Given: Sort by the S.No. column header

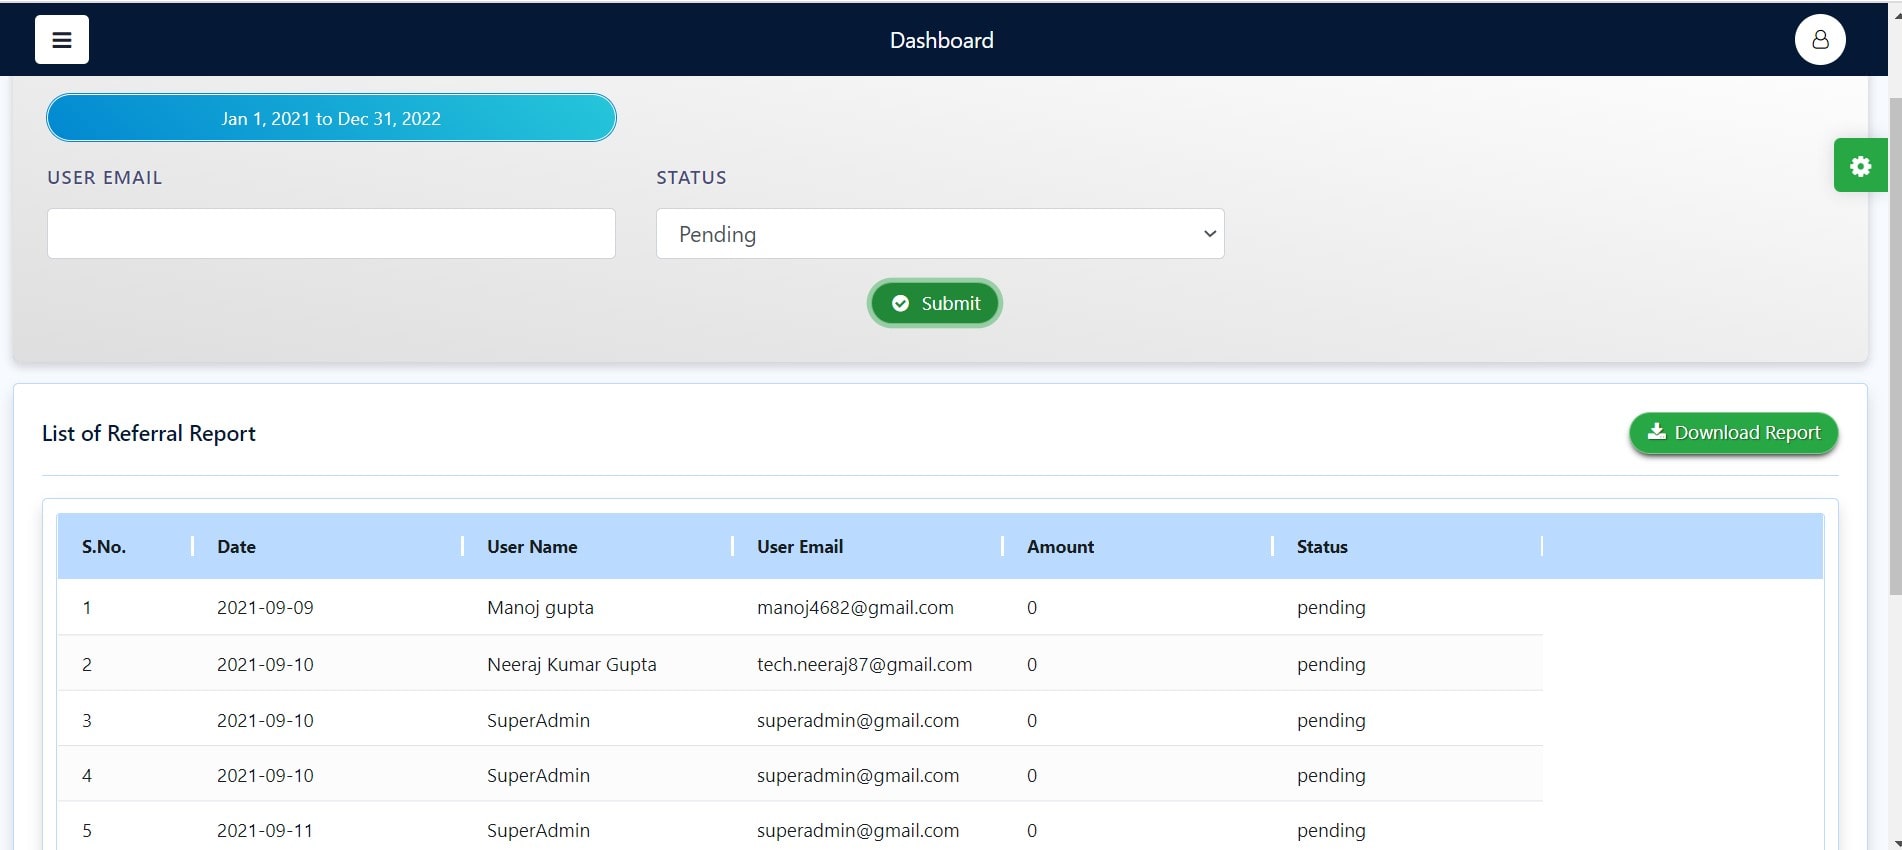Looking at the screenshot, I should 104,547.
